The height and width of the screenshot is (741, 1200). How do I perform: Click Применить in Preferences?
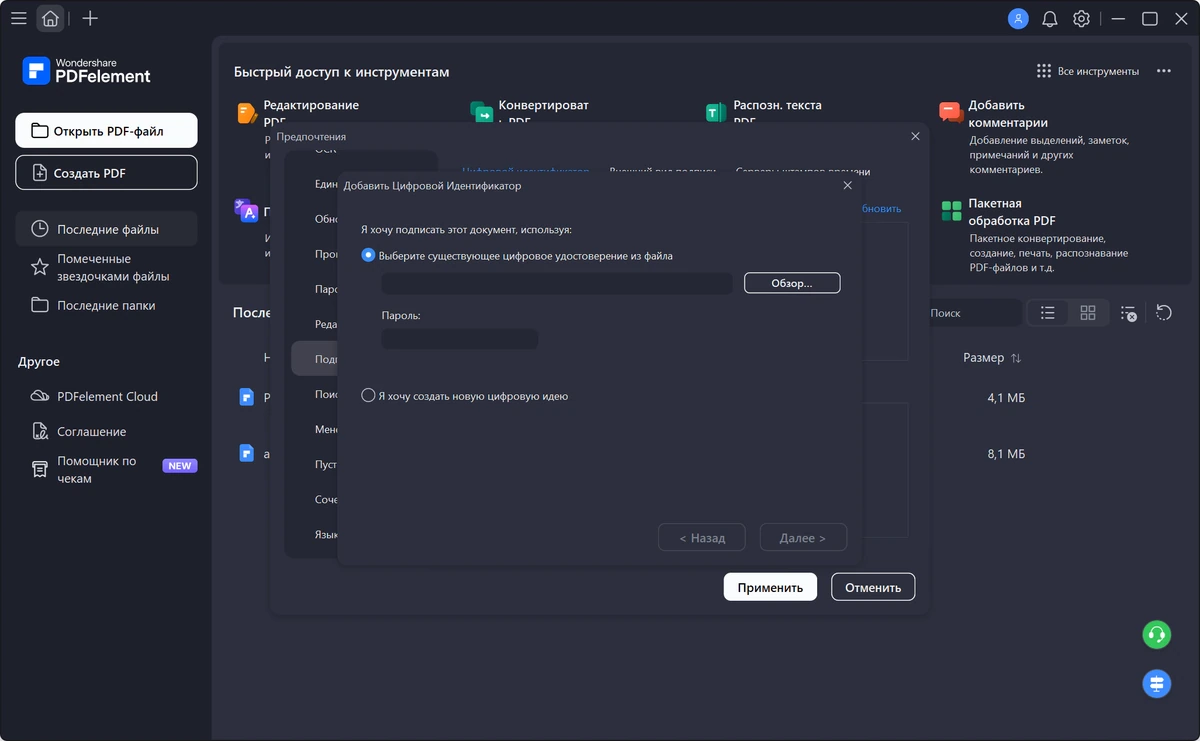pyautogui.click(x=770, y=587)
